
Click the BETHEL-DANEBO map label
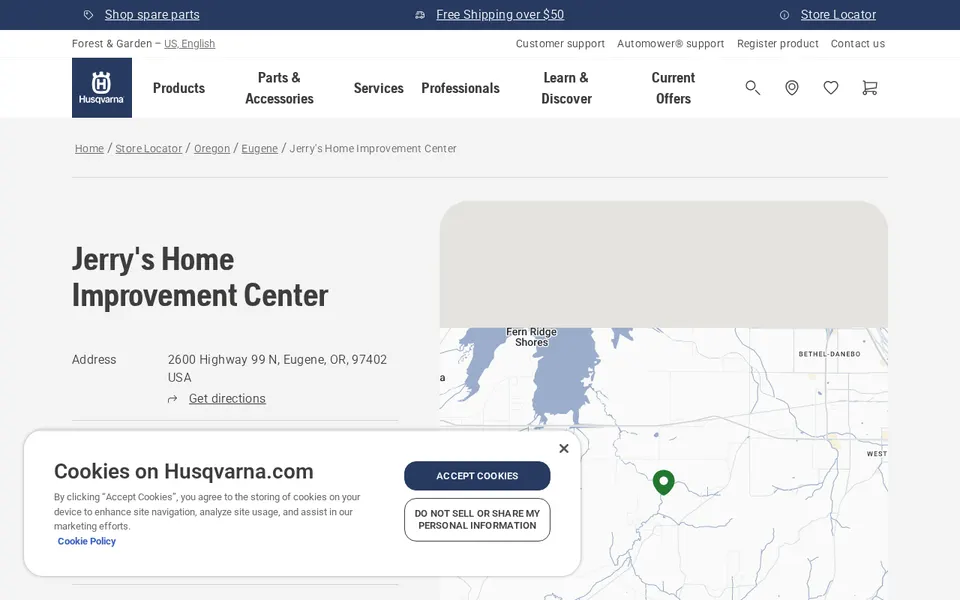[x=830, y=354]
